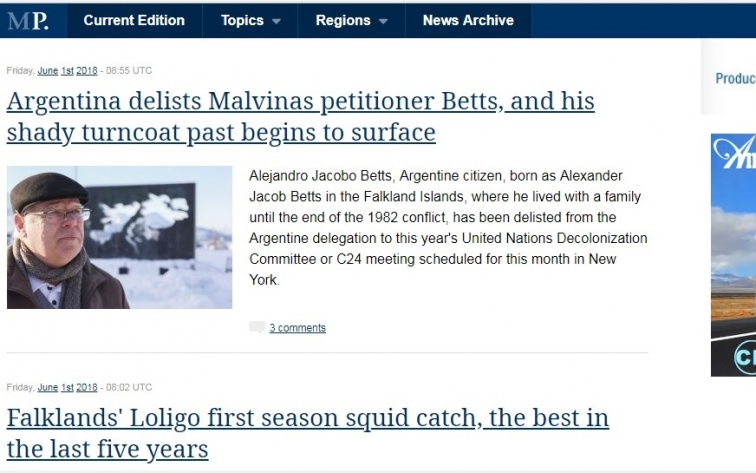Click the MP logo in header
Image resolution: width=756 pixels, height=473 pixels.
coord(28,21)
